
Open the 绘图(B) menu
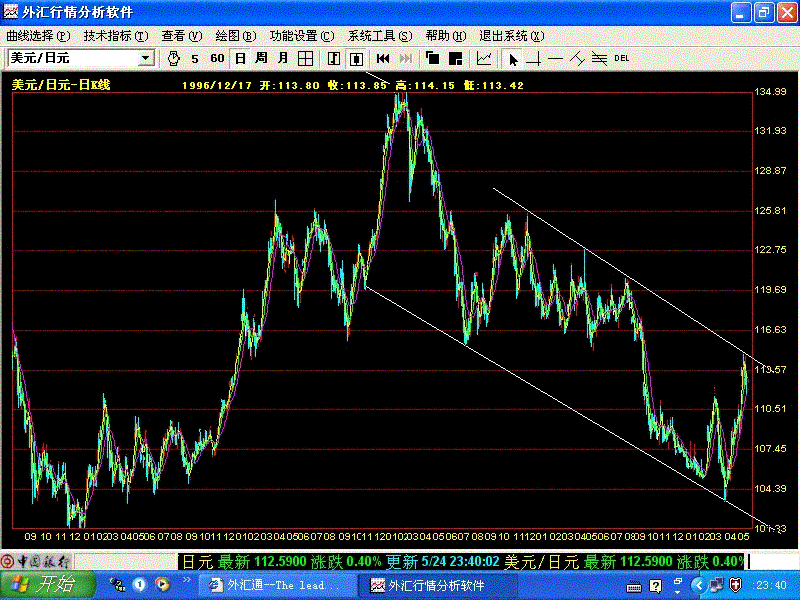tap(236, 36)
